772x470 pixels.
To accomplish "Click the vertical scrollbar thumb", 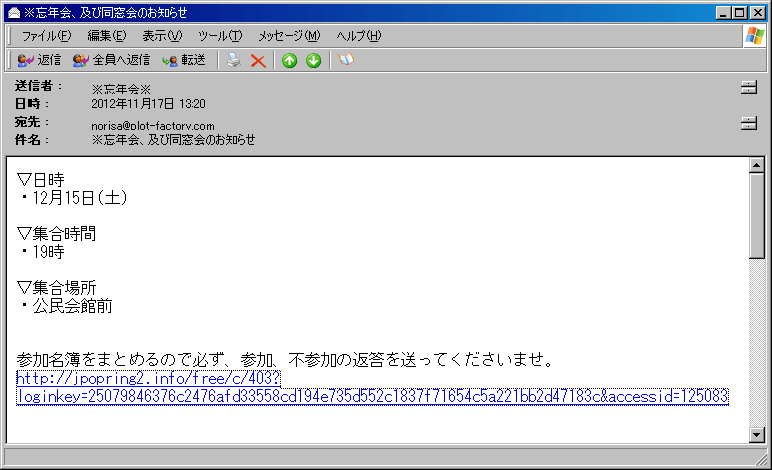I will [x=756, y=216].
